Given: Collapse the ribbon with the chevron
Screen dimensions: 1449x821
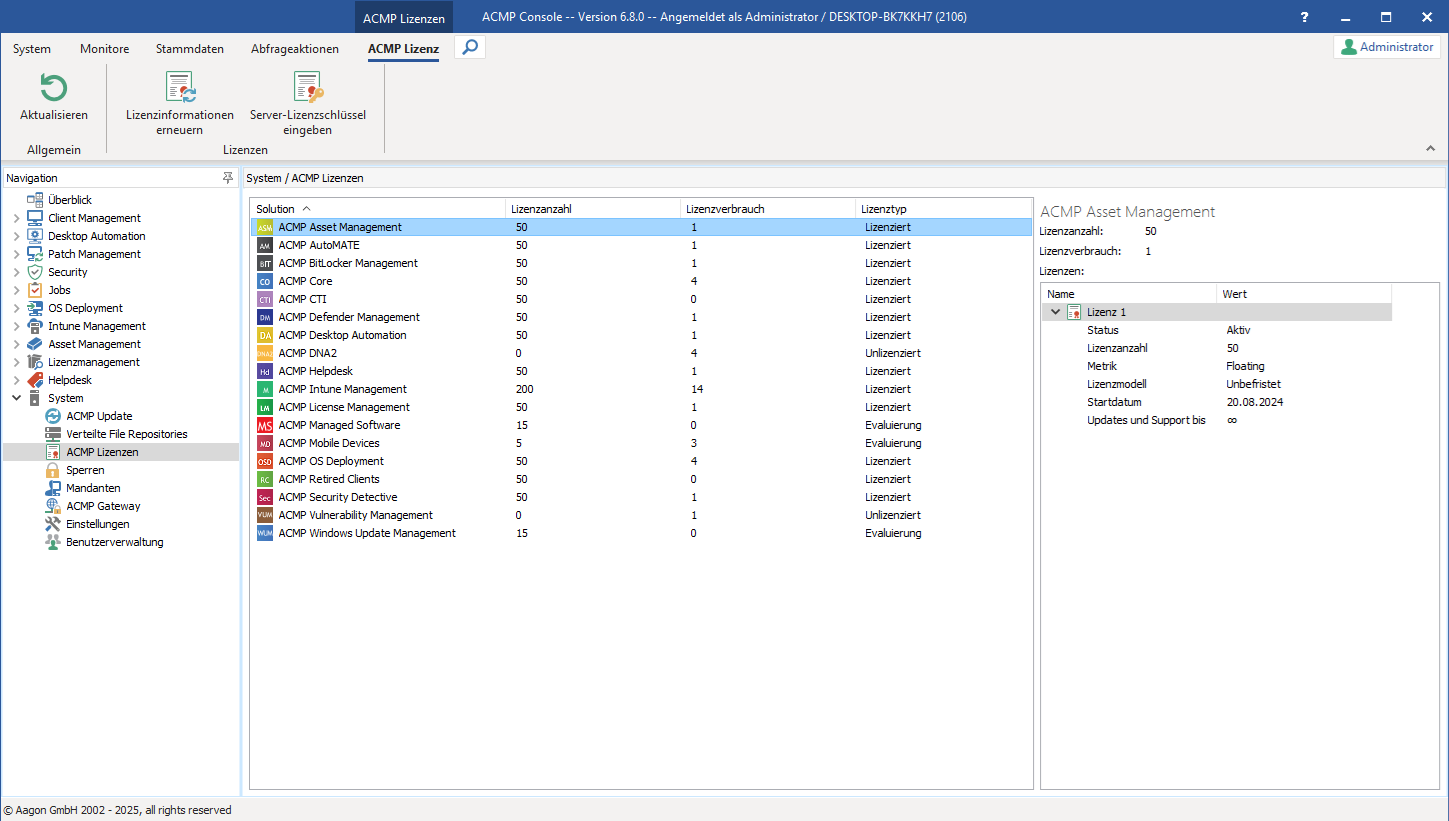Looking at the screenshot, I should tap(1429, 148).
